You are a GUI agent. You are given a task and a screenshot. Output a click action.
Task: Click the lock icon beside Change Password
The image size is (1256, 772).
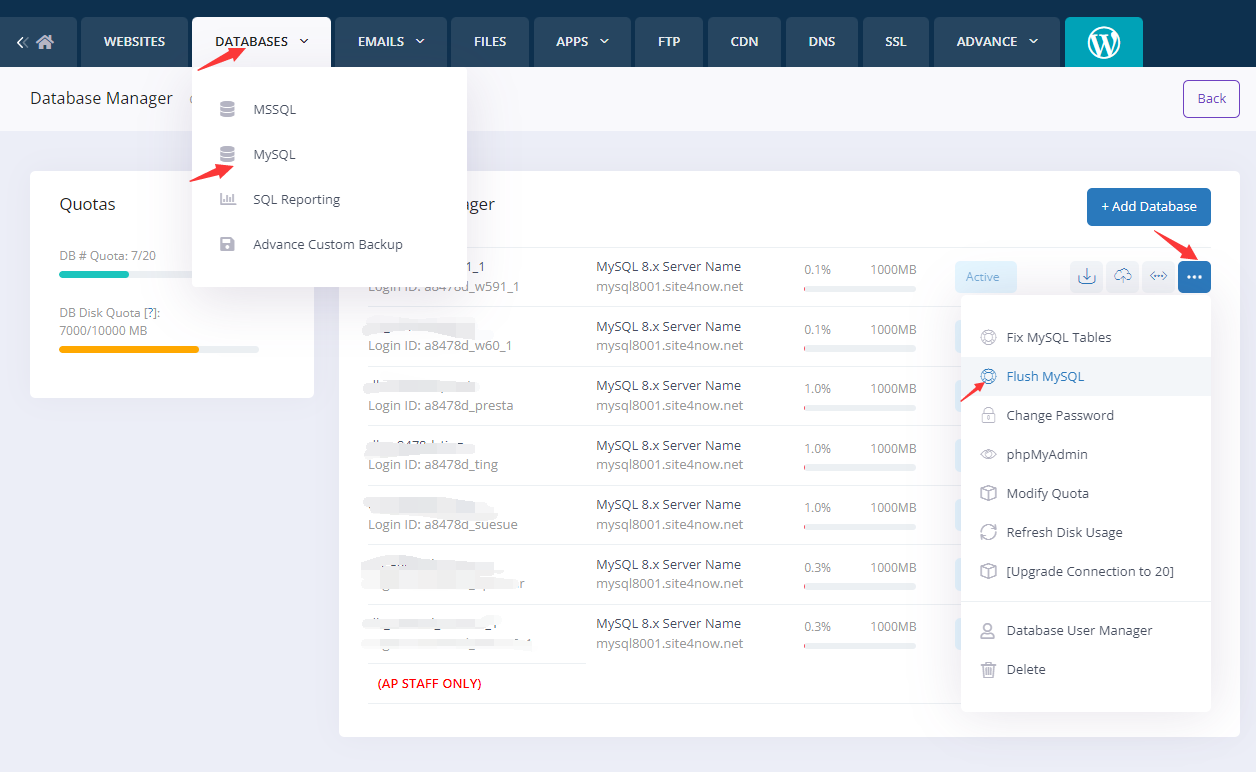click(988, 416)
